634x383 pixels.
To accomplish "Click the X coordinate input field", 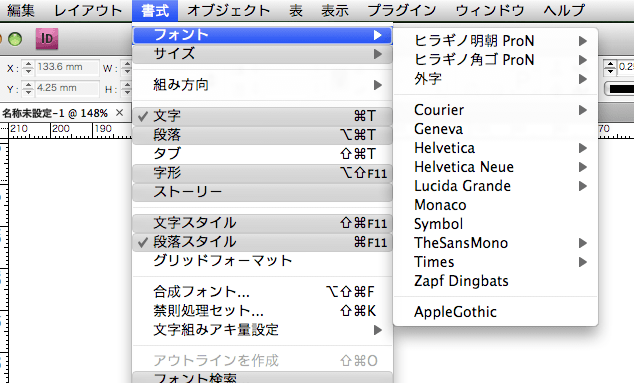I will (x=67, y=67).
